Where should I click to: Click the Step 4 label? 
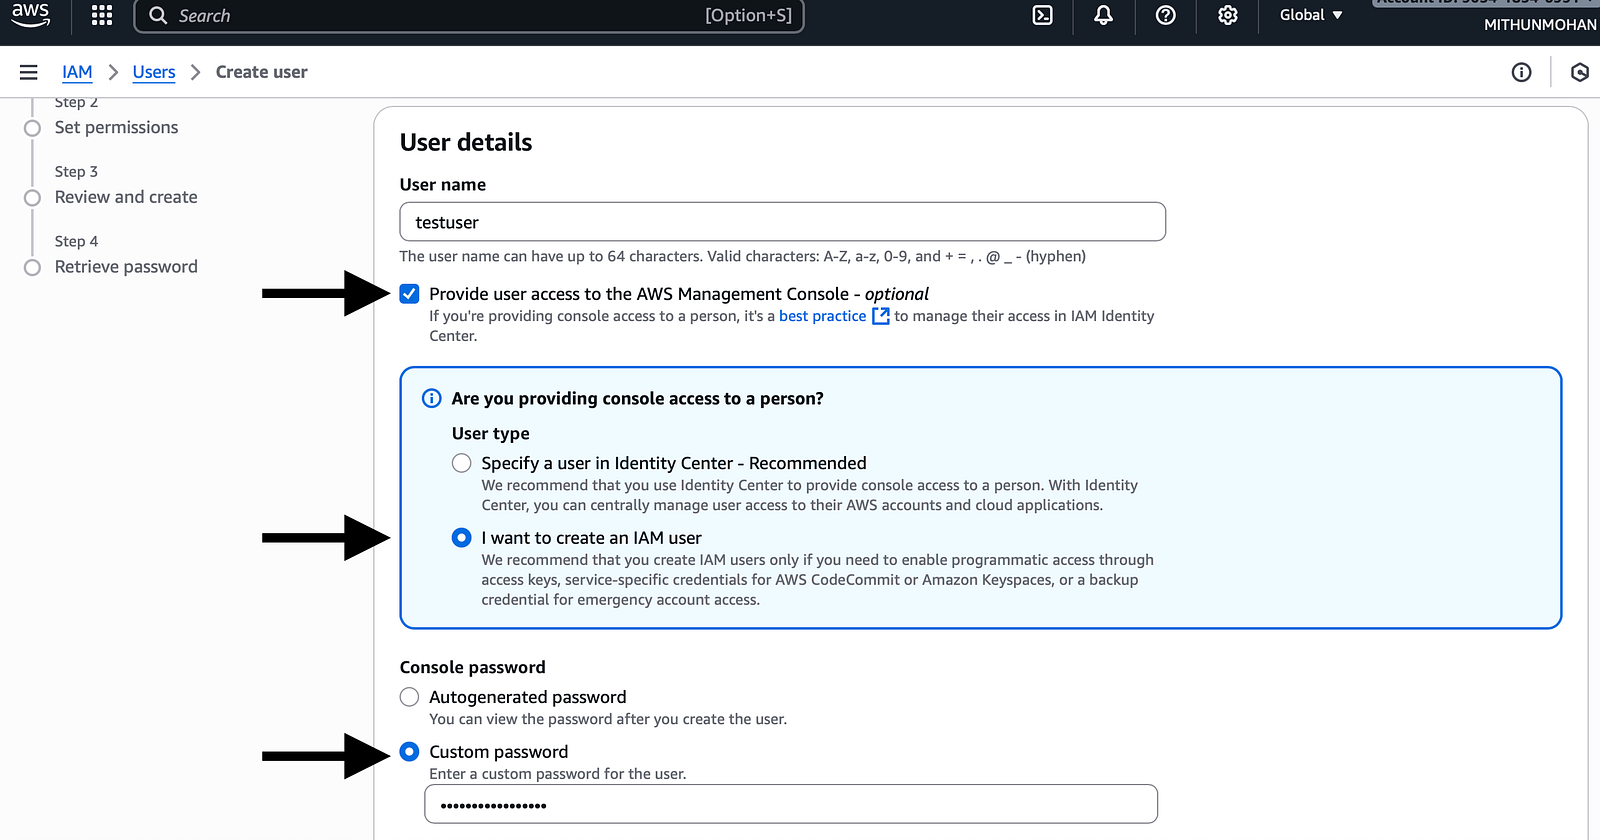[76, 241]
